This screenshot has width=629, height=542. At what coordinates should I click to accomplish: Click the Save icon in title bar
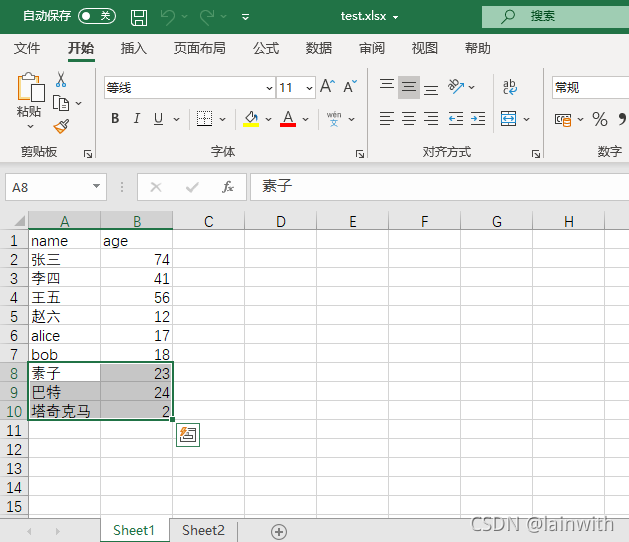(x=139, y=17)
